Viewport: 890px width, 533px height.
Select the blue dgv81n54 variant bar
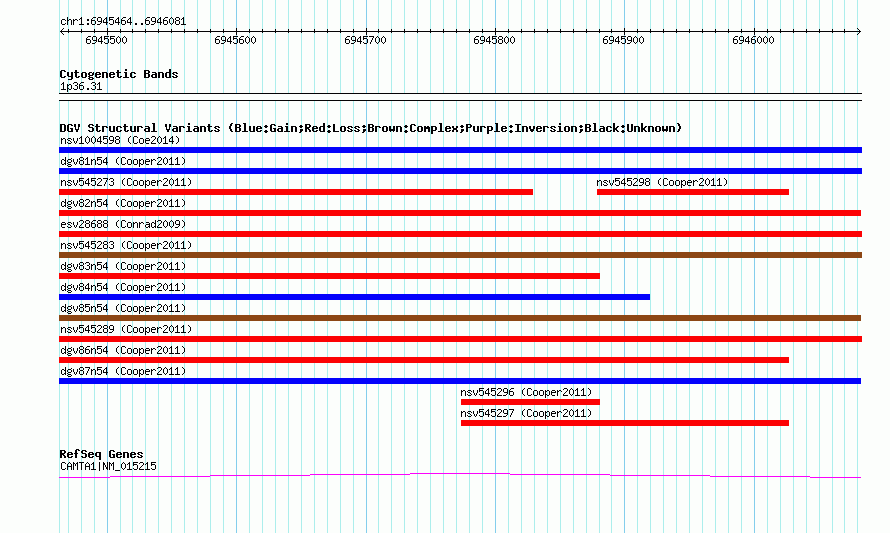tap(460, 171)
